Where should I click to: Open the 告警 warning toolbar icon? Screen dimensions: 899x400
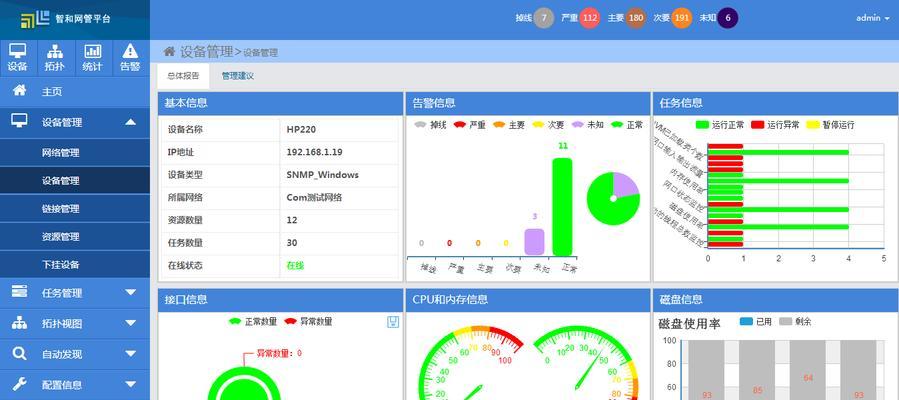click(130, 57)
